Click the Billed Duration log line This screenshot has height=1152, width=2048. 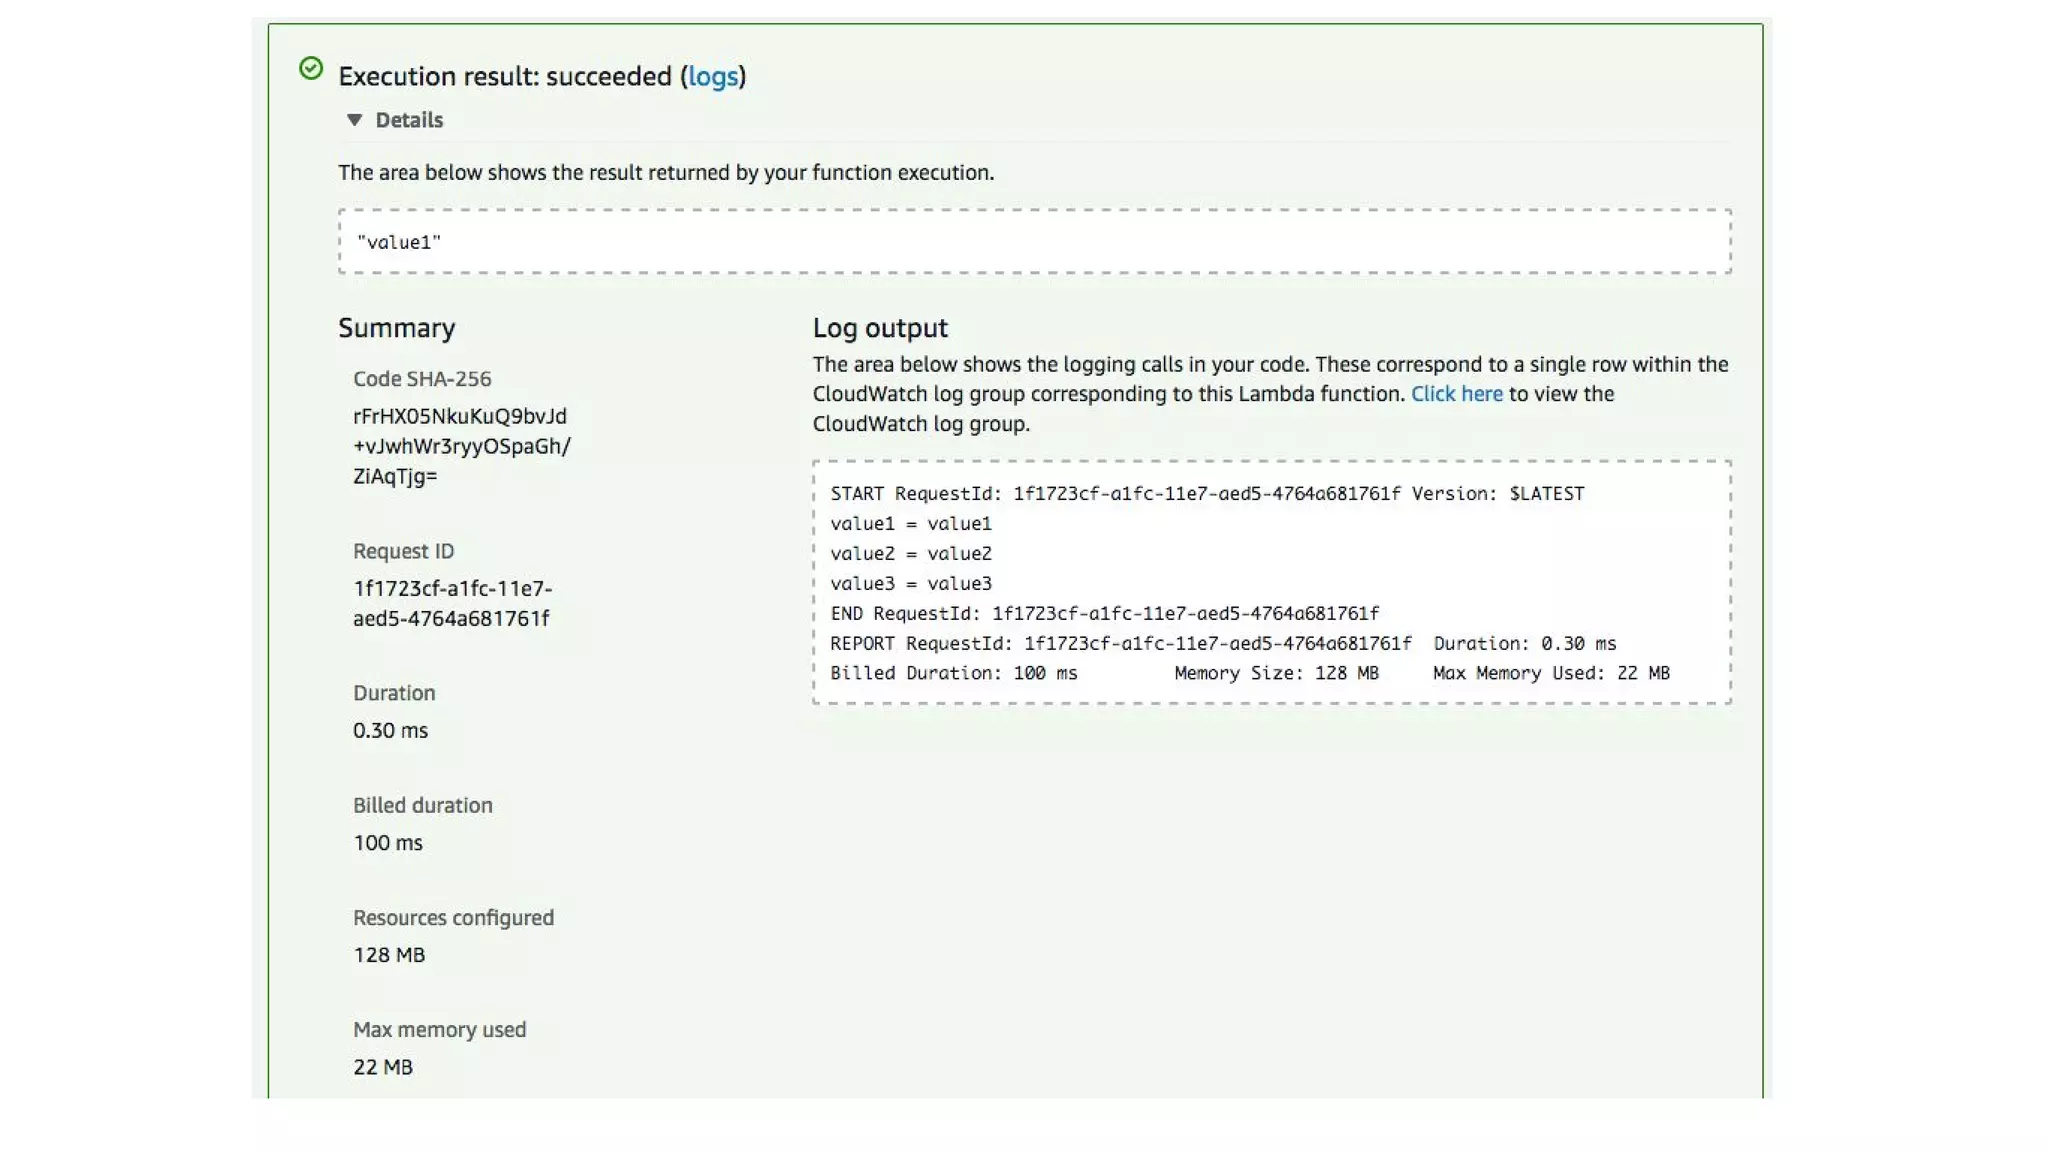click(1250, 673)
